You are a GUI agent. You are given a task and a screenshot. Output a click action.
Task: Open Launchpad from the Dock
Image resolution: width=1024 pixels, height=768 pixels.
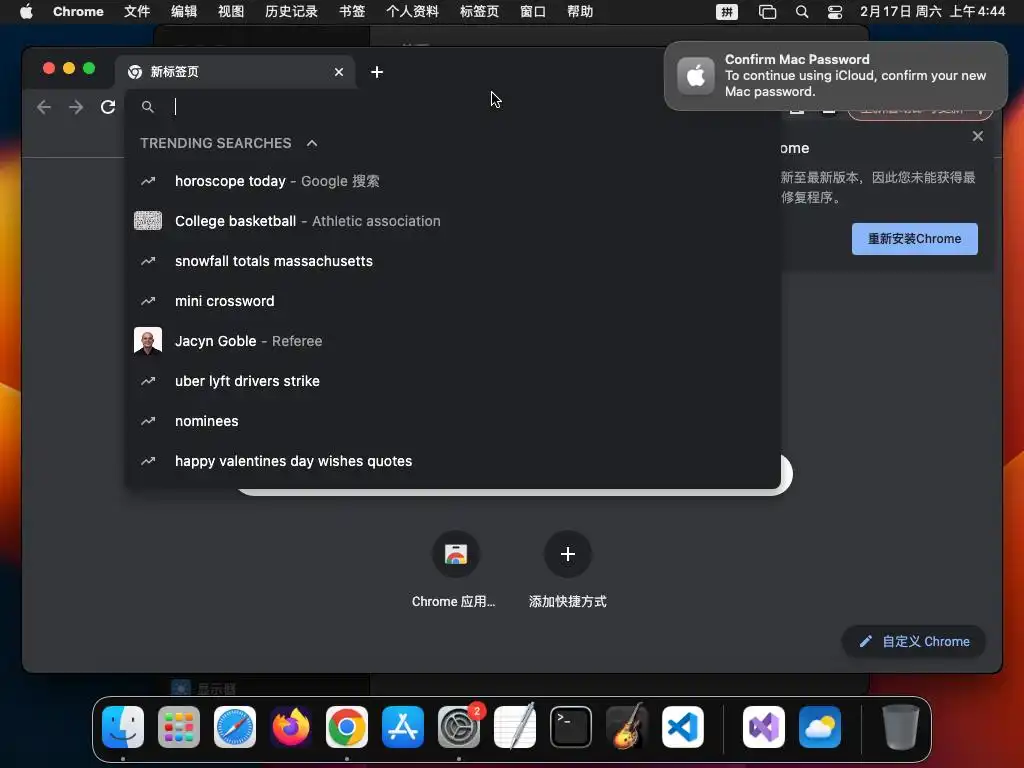tap(179, 727)
